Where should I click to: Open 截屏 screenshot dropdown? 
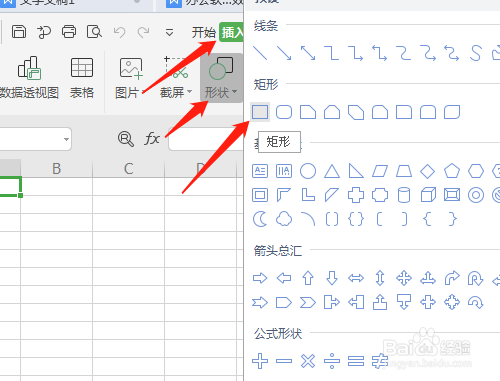pos(176,77)
